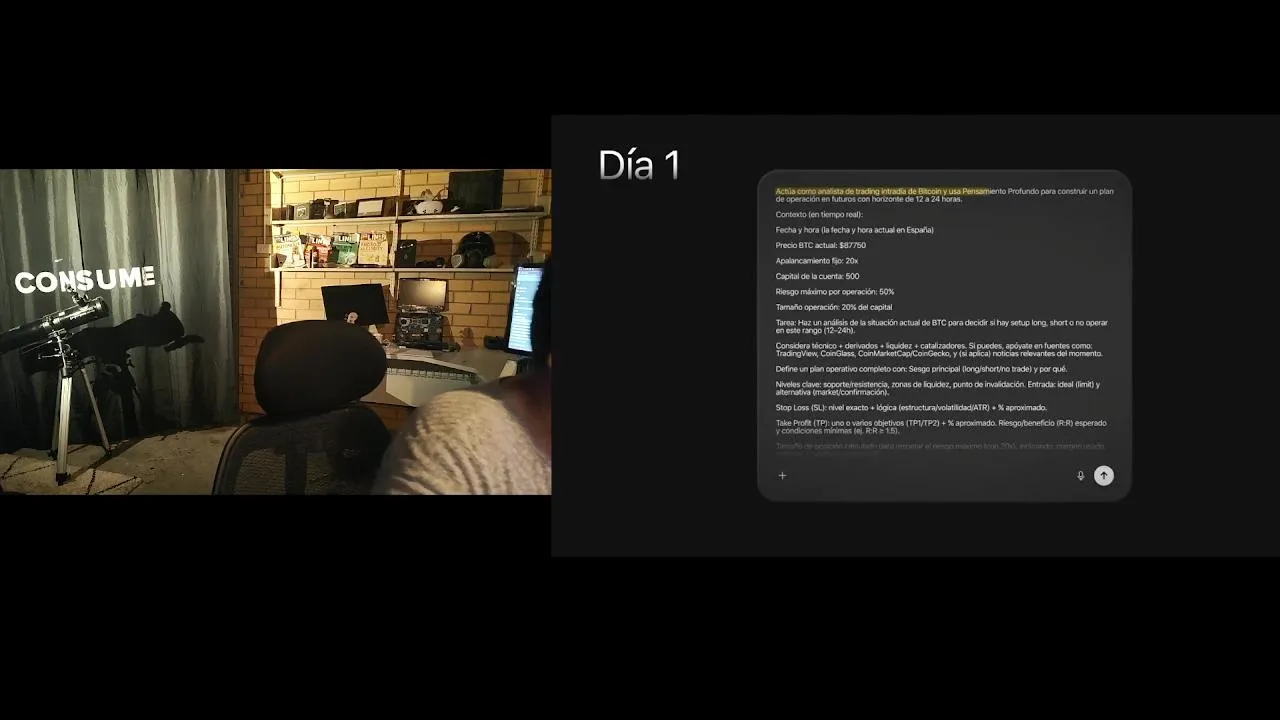The image size is (1280, 720).
Task: Click the webcam video of the desk room
Action: click(275, 332)
